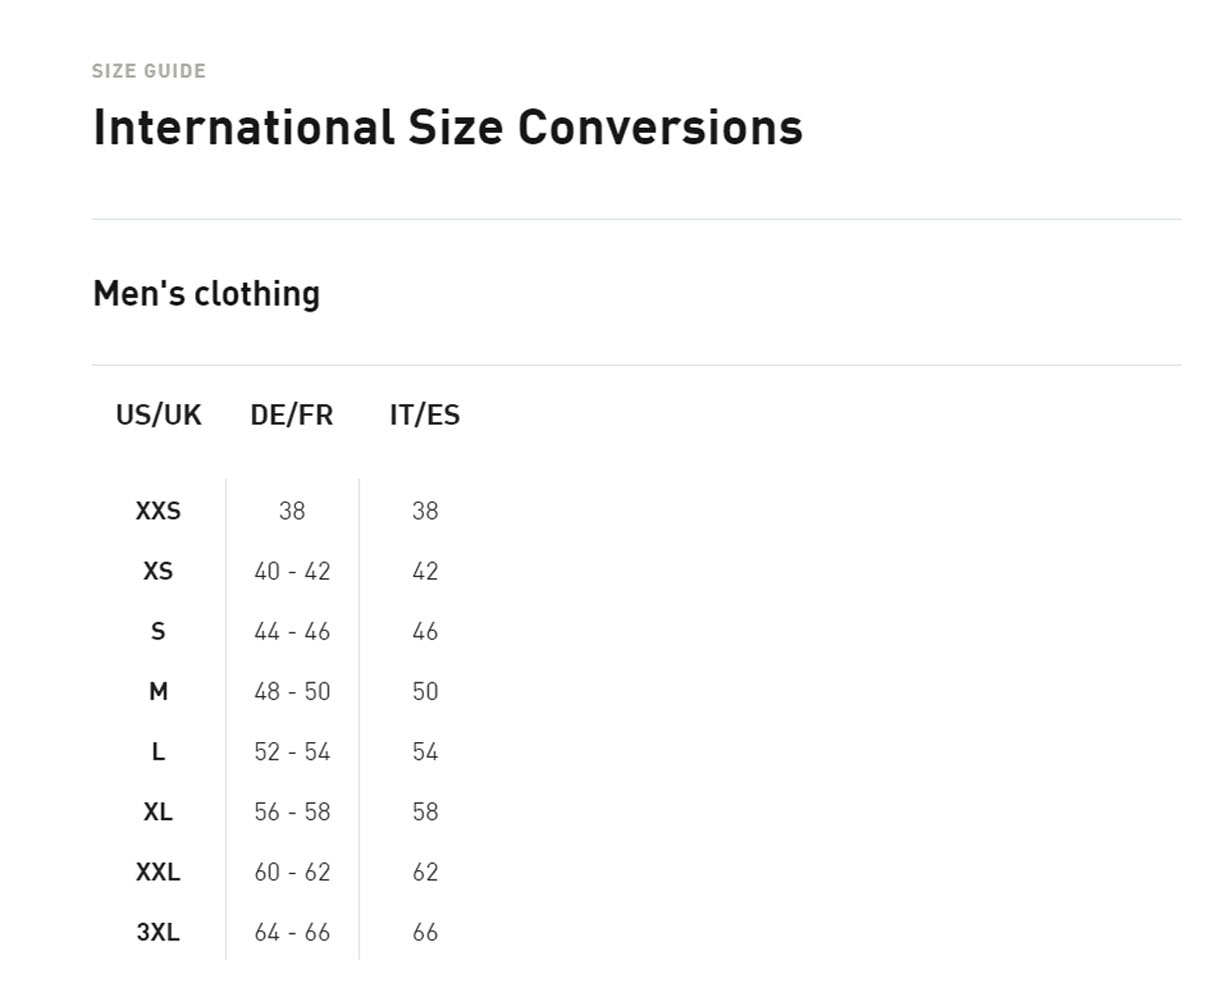The height and width of the screenshot is (994, 1212).
Task: Click the IT/ES value 54
Action: coord(425,751)
